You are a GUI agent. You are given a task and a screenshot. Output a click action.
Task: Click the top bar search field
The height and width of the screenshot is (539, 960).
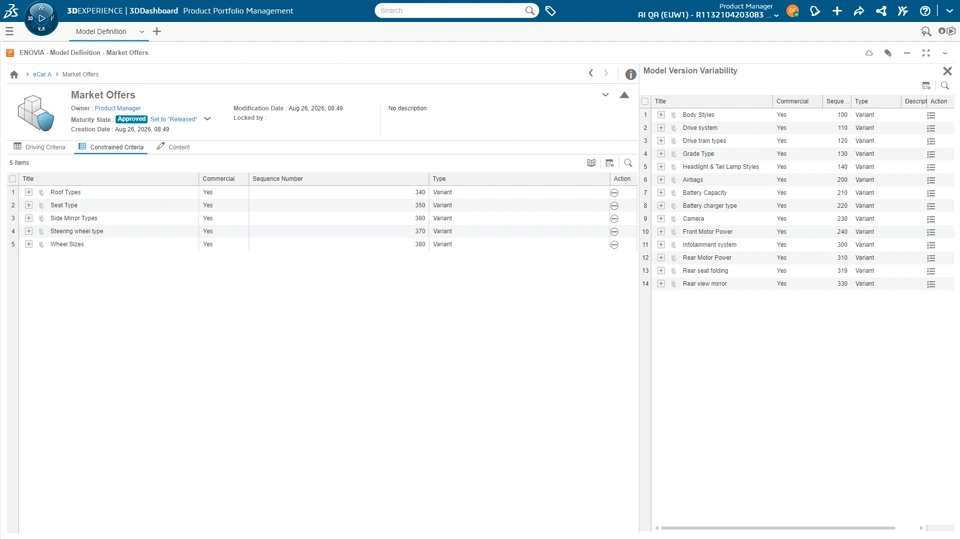coord(450,10)
